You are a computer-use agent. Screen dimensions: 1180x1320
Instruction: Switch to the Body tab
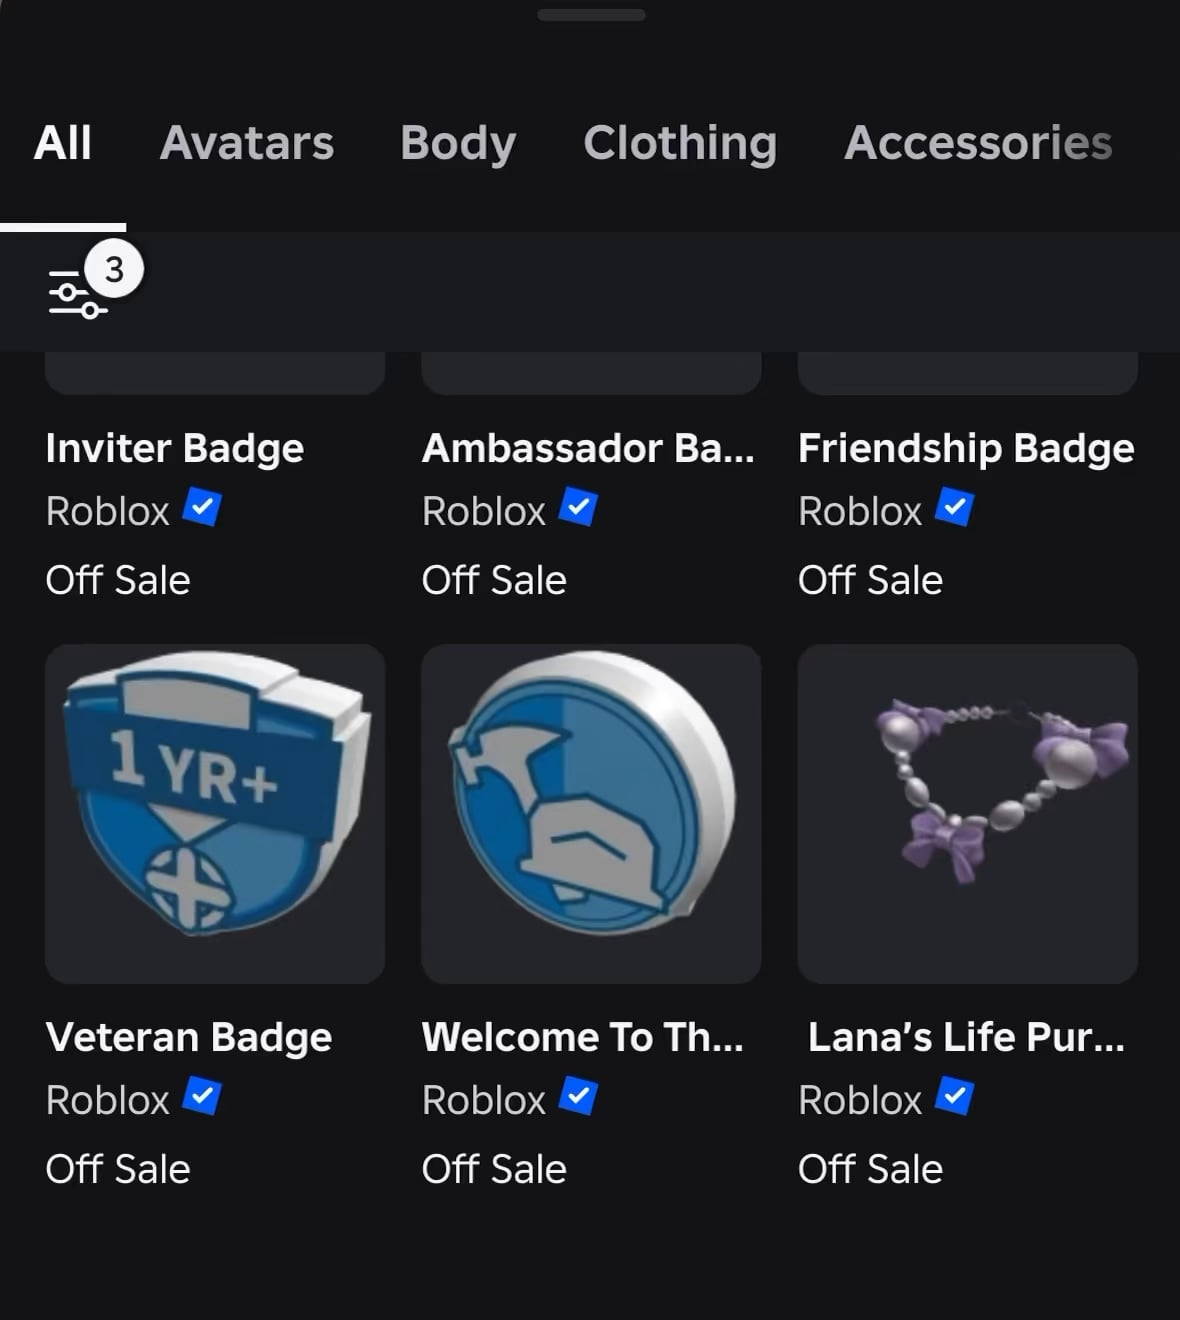458,143
